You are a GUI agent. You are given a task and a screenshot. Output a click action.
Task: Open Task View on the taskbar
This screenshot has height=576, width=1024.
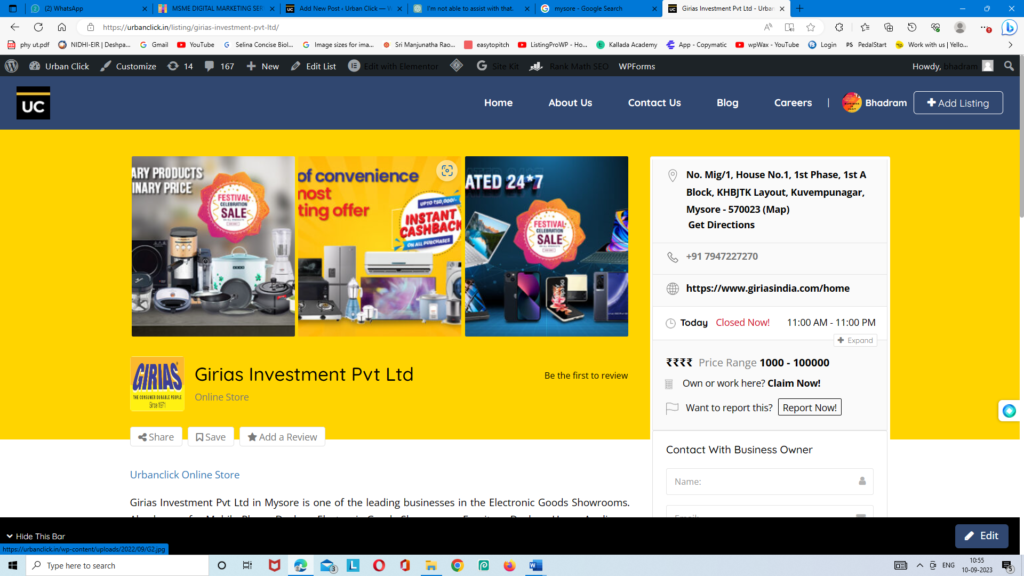click(248, 566)
